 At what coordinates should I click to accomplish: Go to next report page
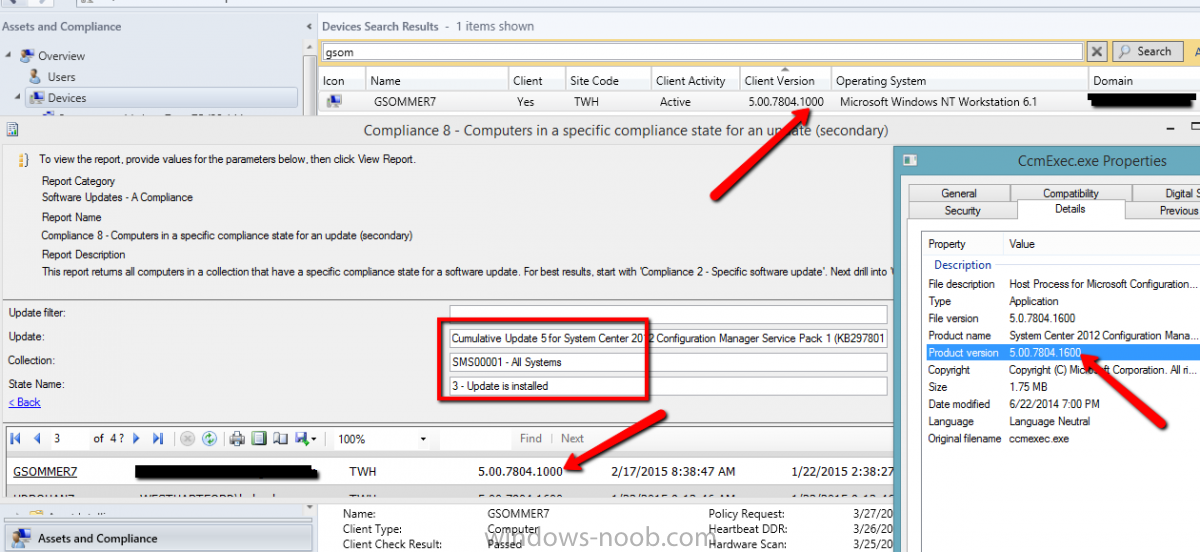pyautogui.click(x=137, y=439)
